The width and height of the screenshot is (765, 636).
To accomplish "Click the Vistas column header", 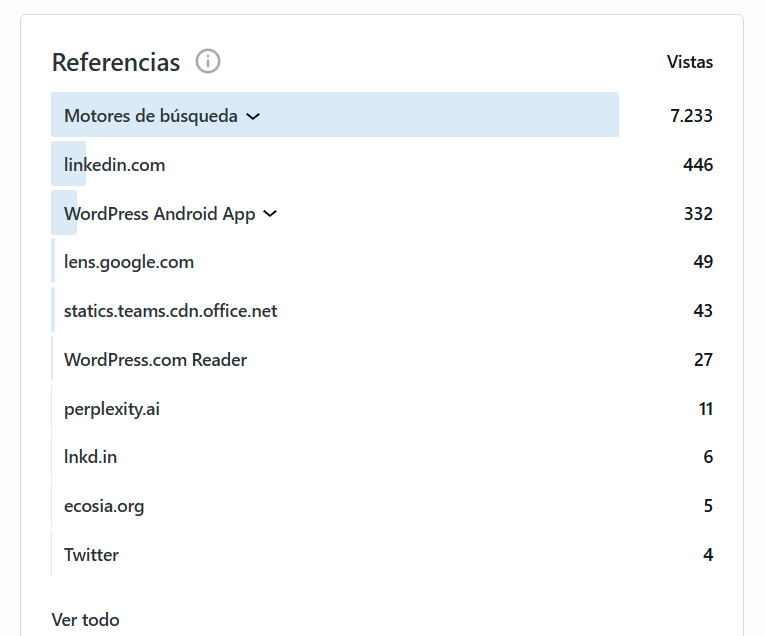I will click(690, 62).
